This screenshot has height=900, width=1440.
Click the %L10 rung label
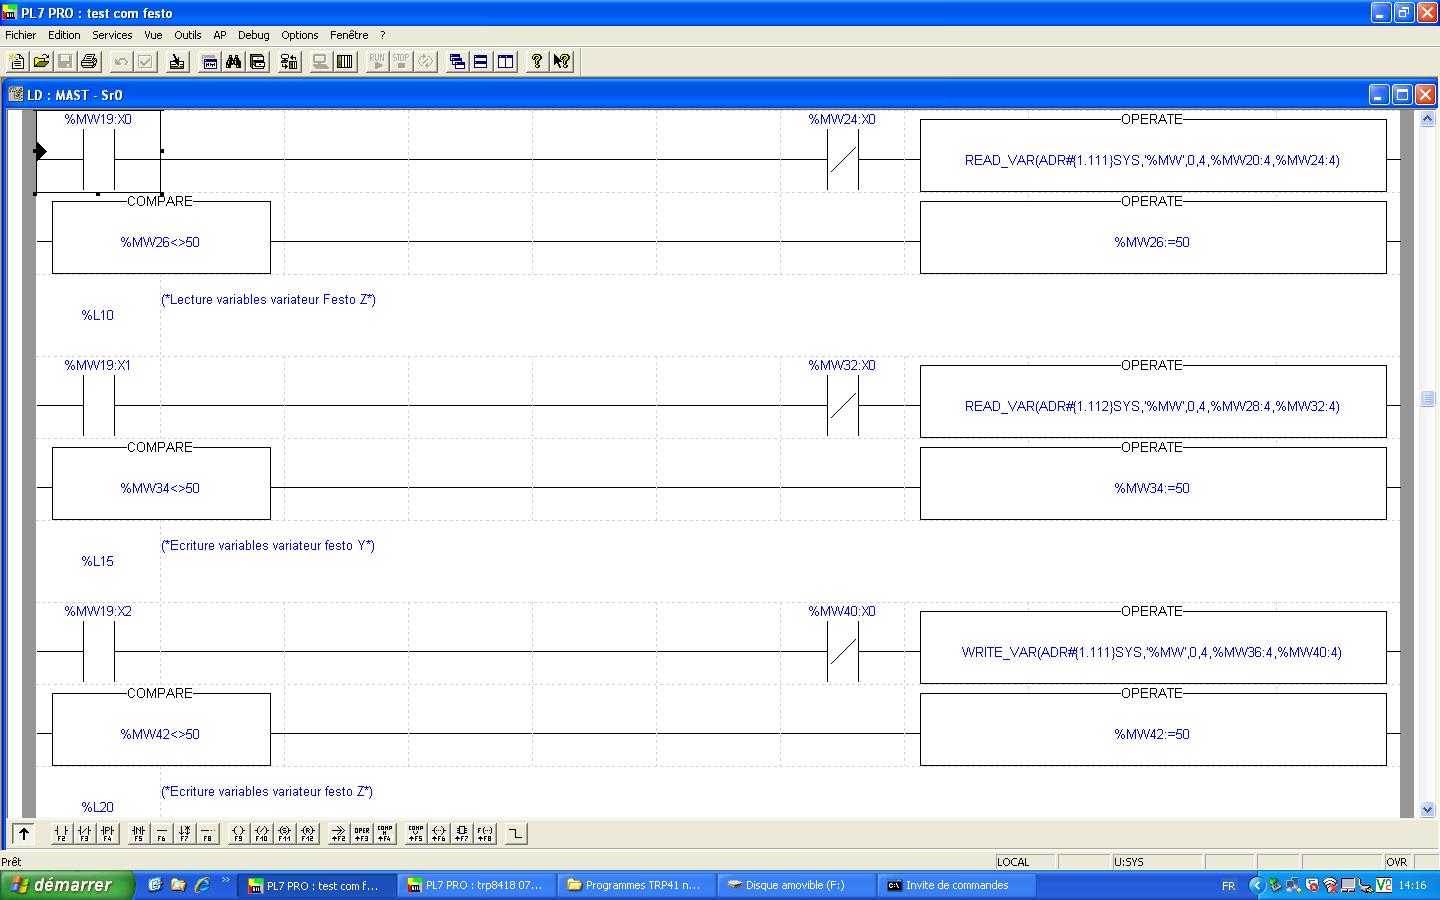(98, 315)
